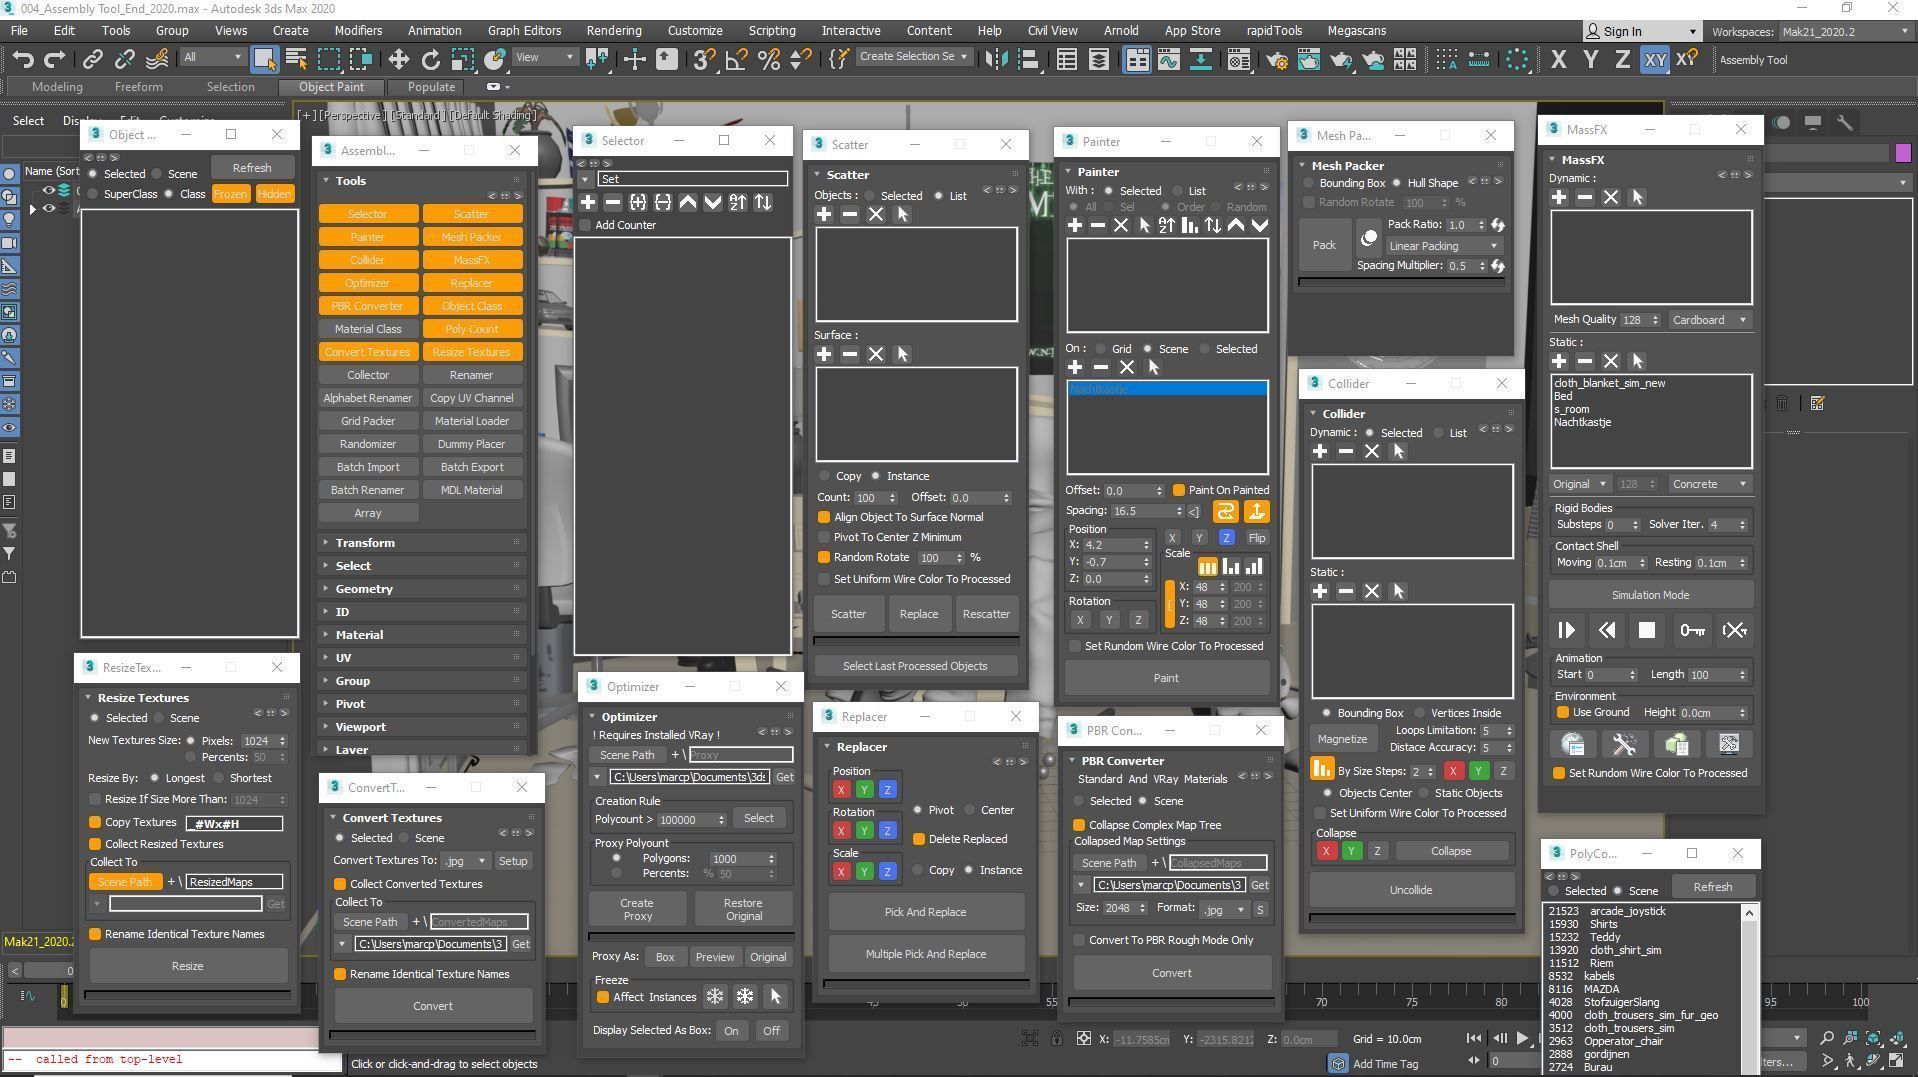This screenshot has height=1077, width=1918.
Task: Click the Undo icon in main toolbar
Action: point(24,59)
